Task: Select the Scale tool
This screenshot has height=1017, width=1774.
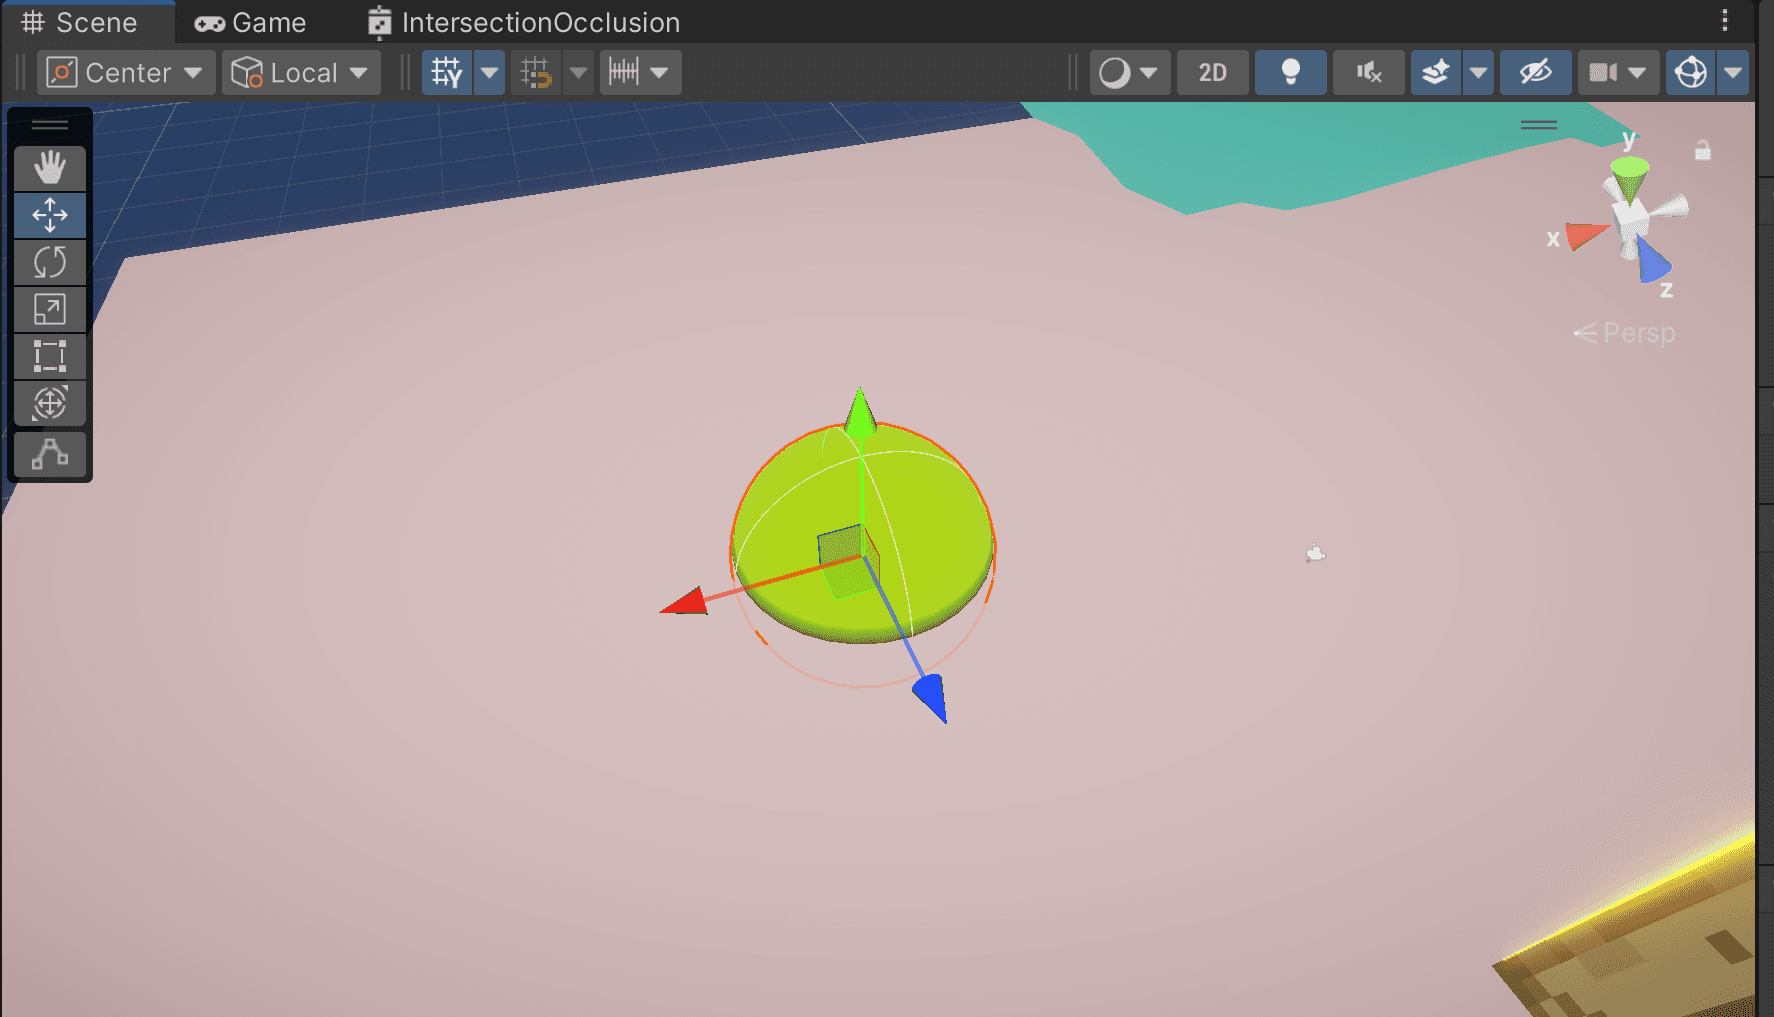Action: pos(50,309)
